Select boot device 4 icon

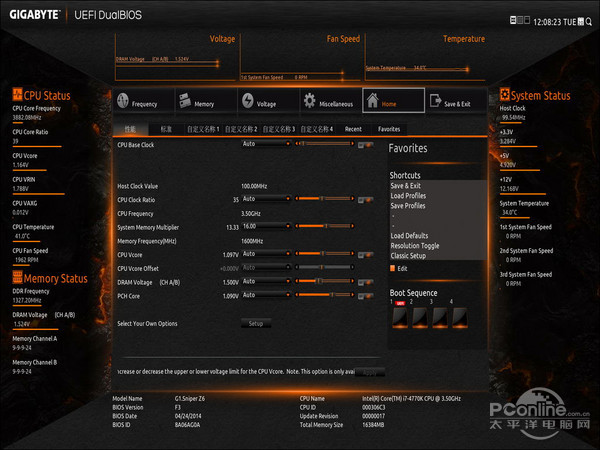click(460, 318)
